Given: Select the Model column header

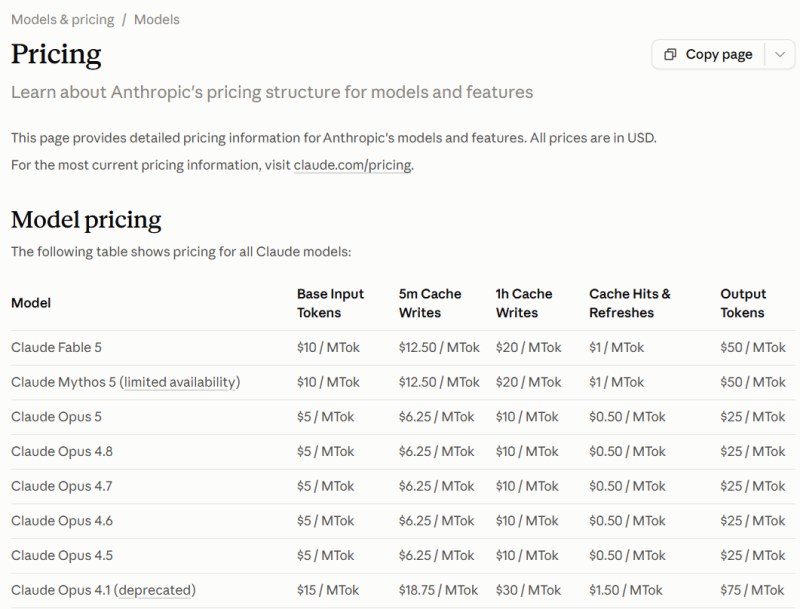Looking at the screenshot, I should pyautogui.click(x=31, y=303).
